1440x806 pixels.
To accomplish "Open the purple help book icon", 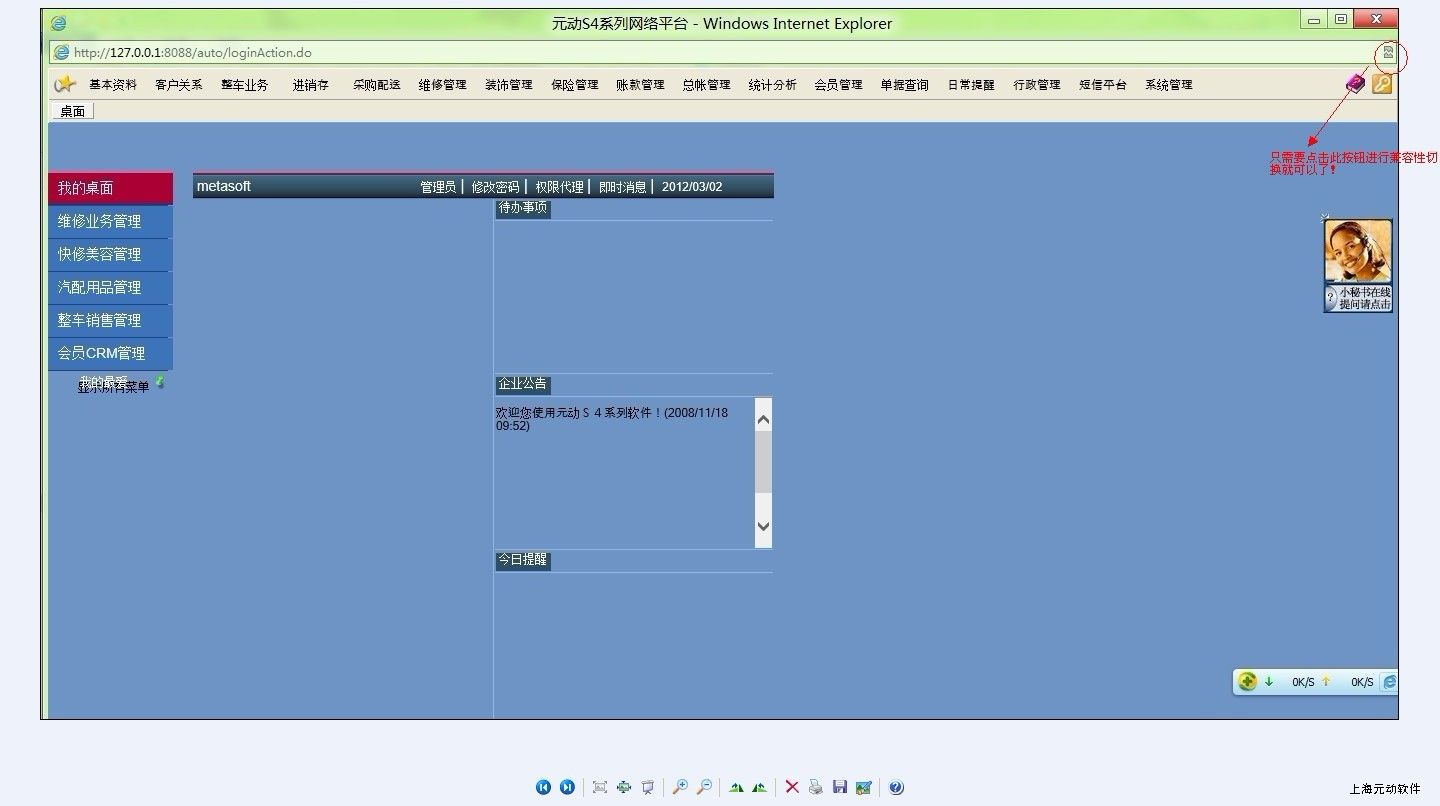I will pos(1355,84).
